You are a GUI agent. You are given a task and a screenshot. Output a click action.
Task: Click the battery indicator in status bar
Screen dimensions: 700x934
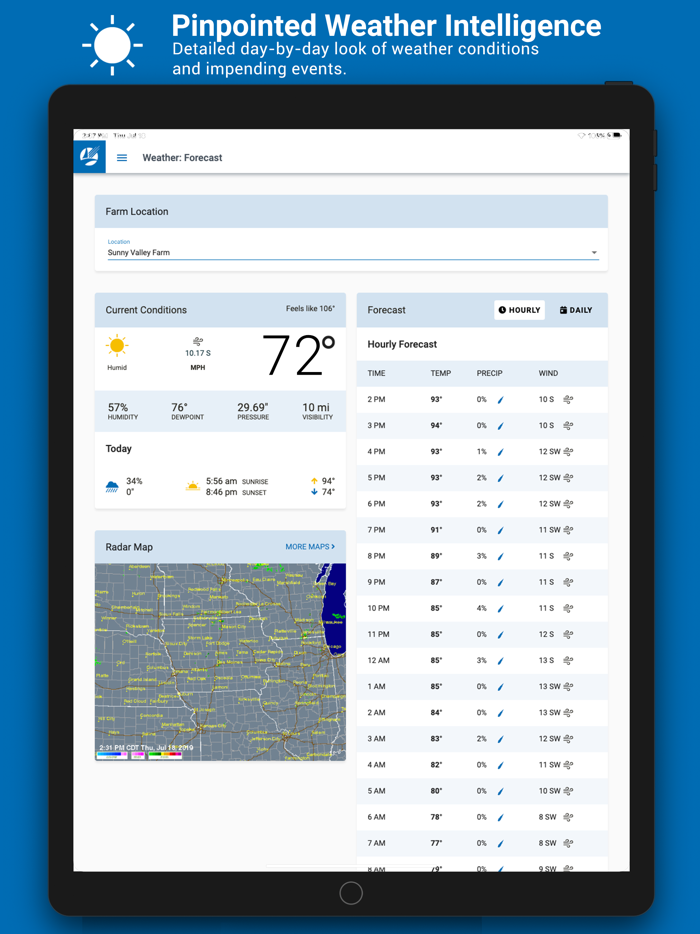click(x=617, y=136)
